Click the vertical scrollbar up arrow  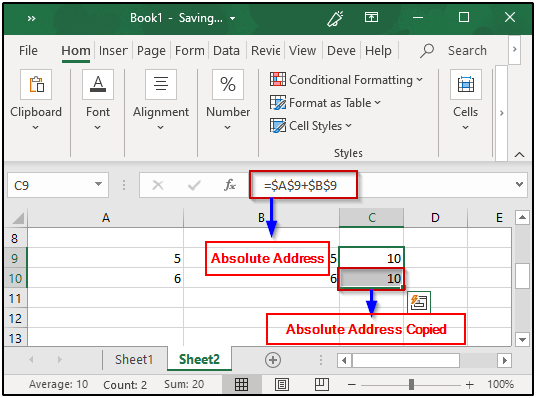coord(522,217)
